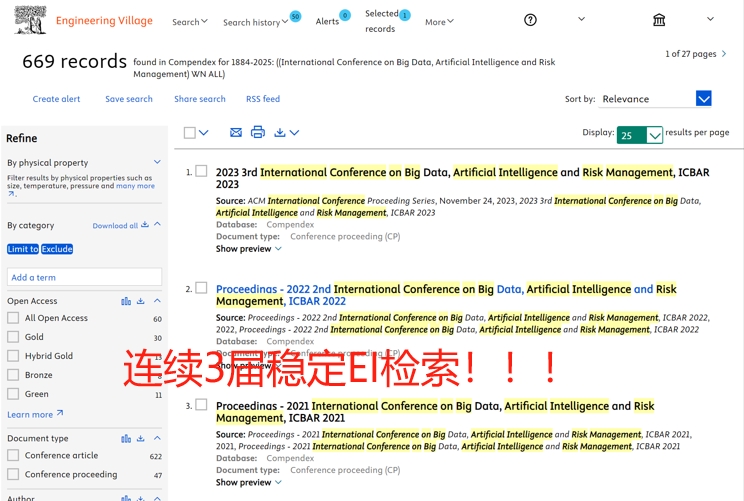The width and height of the screenshot is (744, 501).
Task: Check the Bronze open access filter
Action: (13, 375)
